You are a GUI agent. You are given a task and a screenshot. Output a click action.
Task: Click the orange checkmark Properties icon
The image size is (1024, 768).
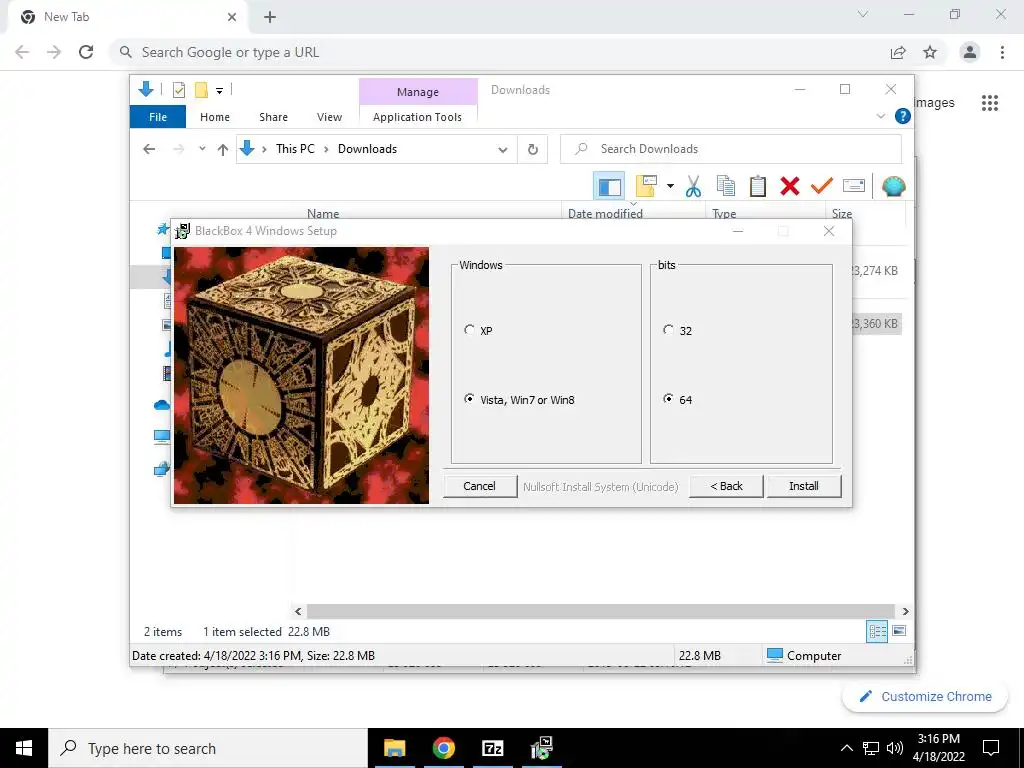(822, 186)
